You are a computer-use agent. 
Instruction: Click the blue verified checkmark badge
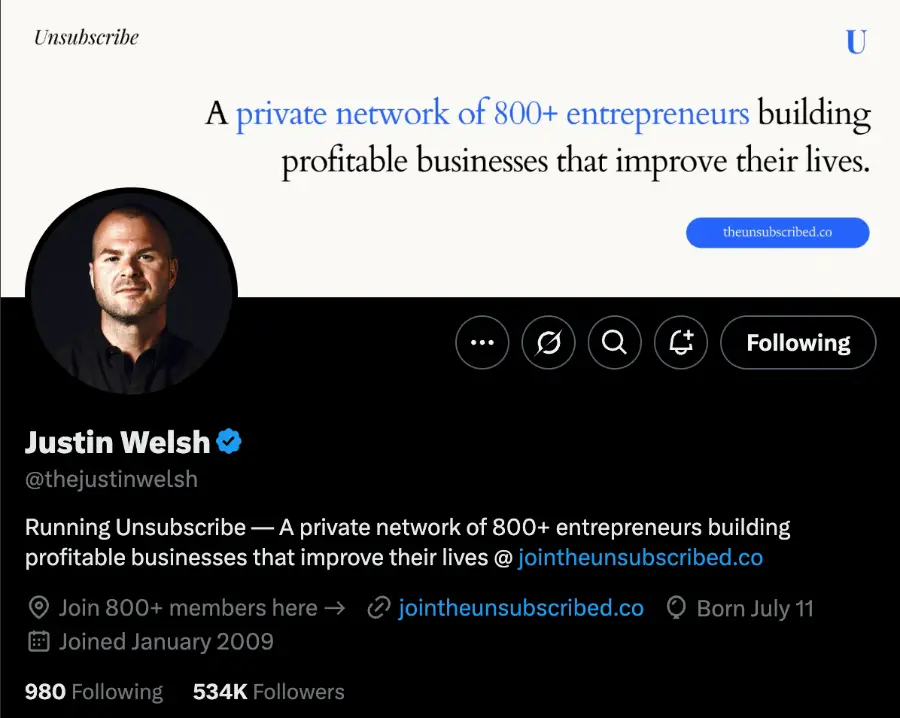[x=230, y=441]
